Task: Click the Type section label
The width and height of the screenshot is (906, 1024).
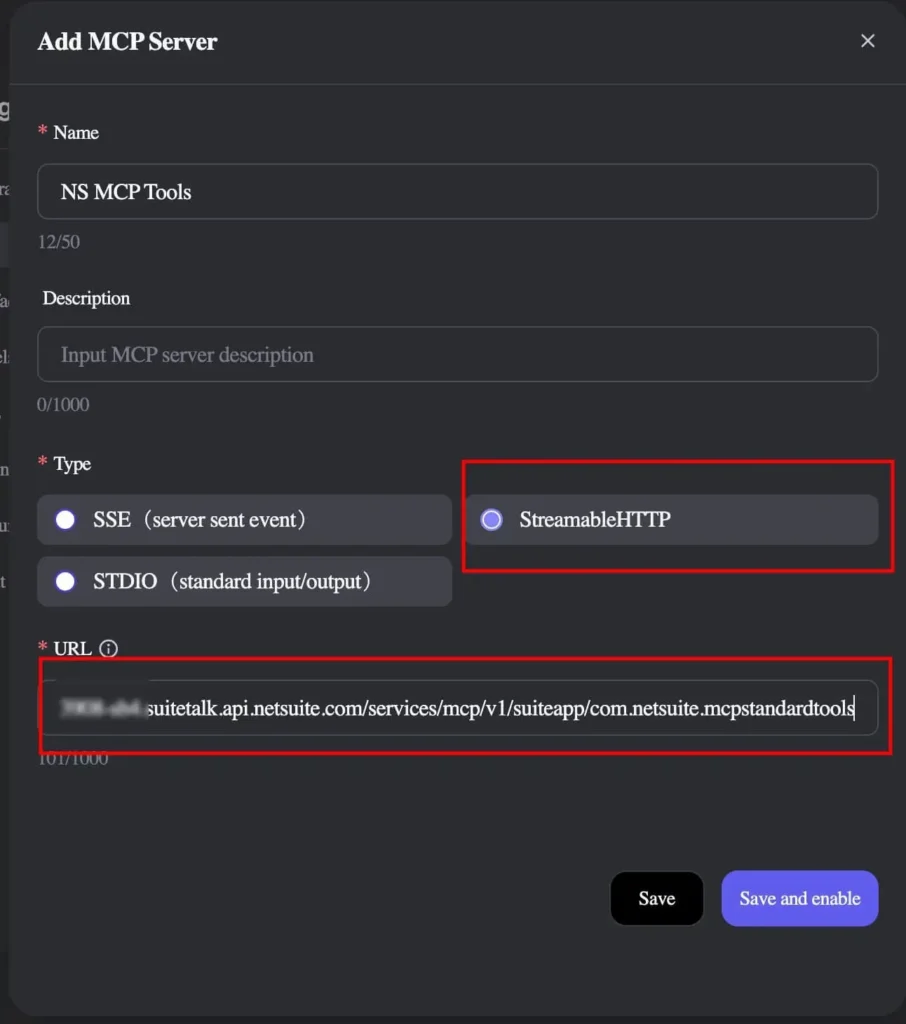Action: pos(72,464)
